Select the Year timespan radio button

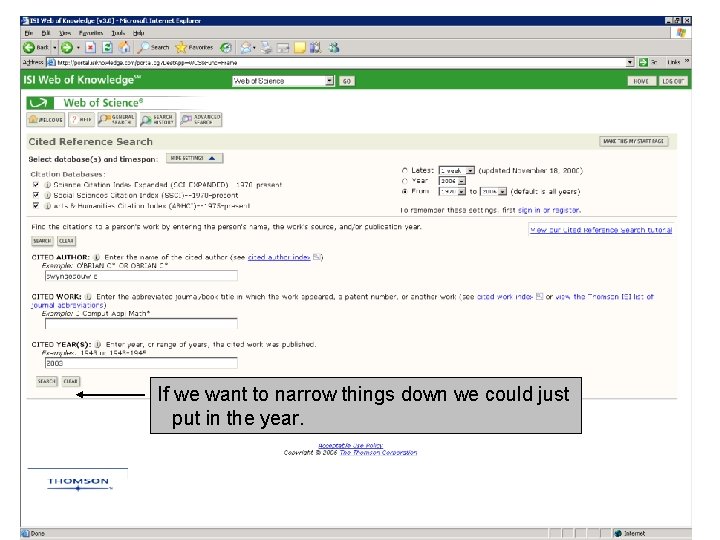[x=405, y=181]
